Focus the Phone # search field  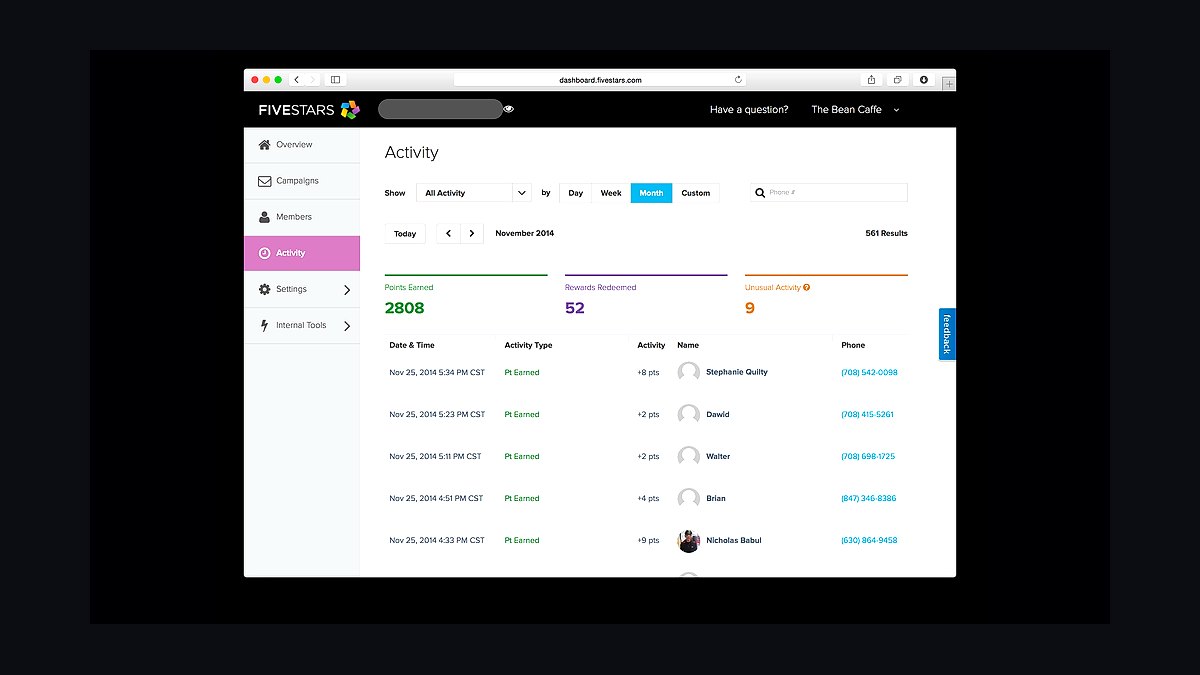pos(829,193)
